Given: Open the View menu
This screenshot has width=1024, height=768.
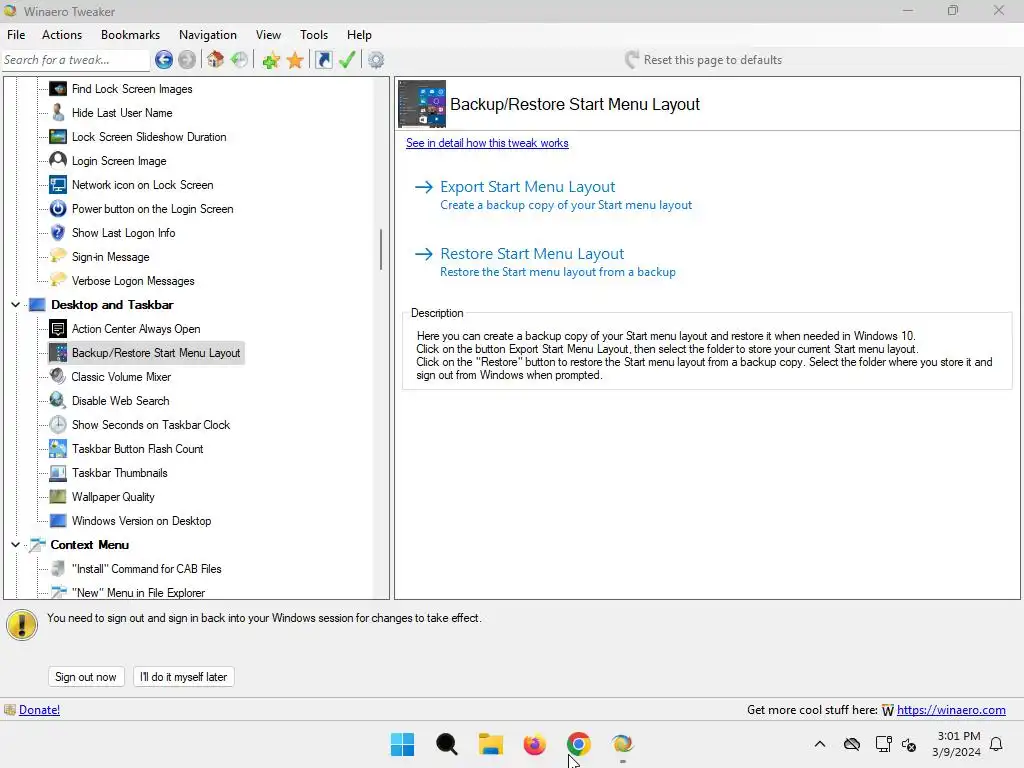Looking at the screenshot, I should (x=268, y=35).
